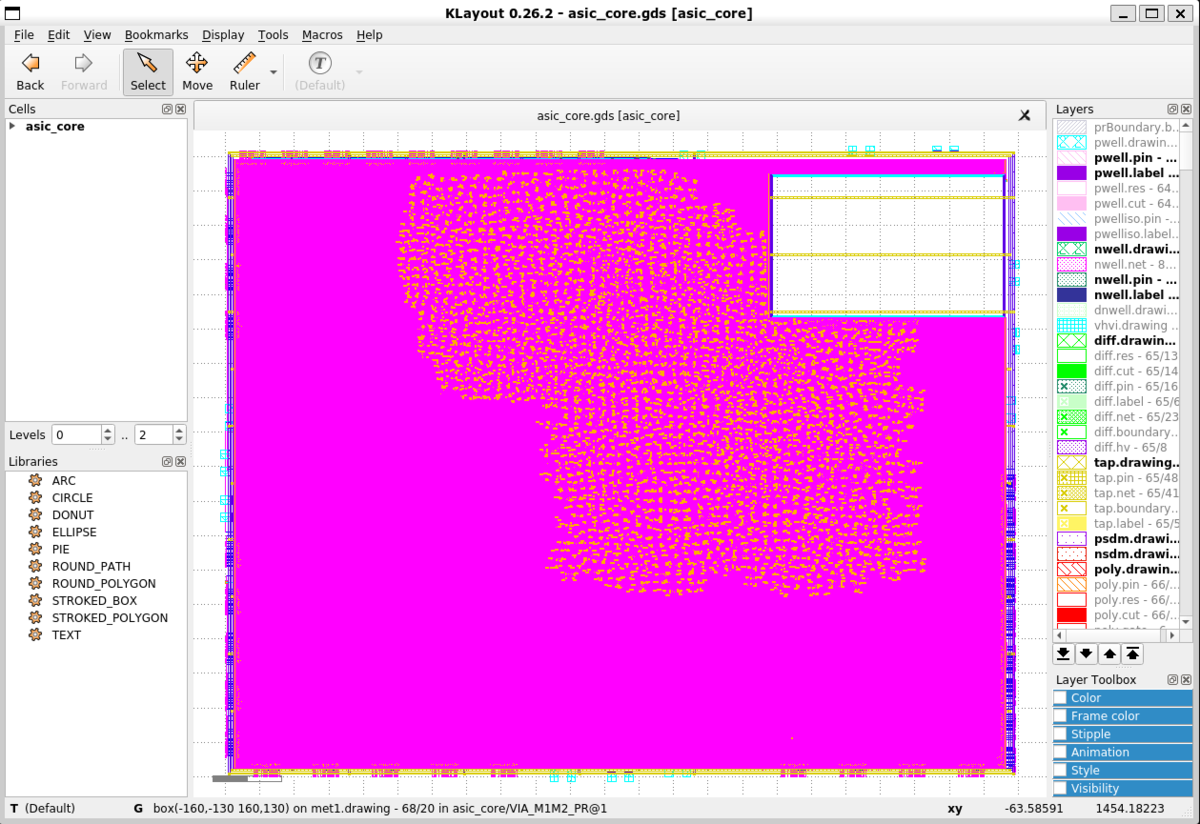Select the DONUT library item

click(x=73, y=515)
